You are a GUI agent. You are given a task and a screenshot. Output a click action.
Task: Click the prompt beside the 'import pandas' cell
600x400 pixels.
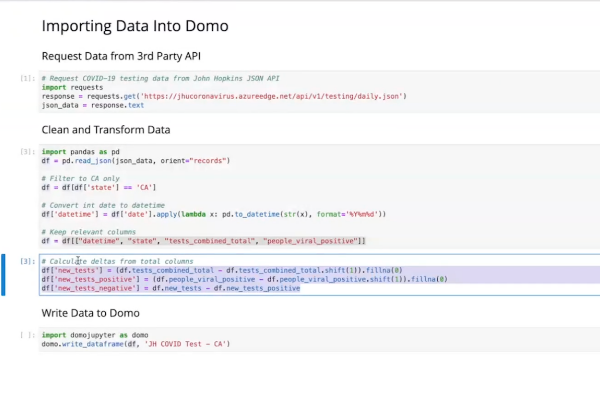click(x=27, y=152)
